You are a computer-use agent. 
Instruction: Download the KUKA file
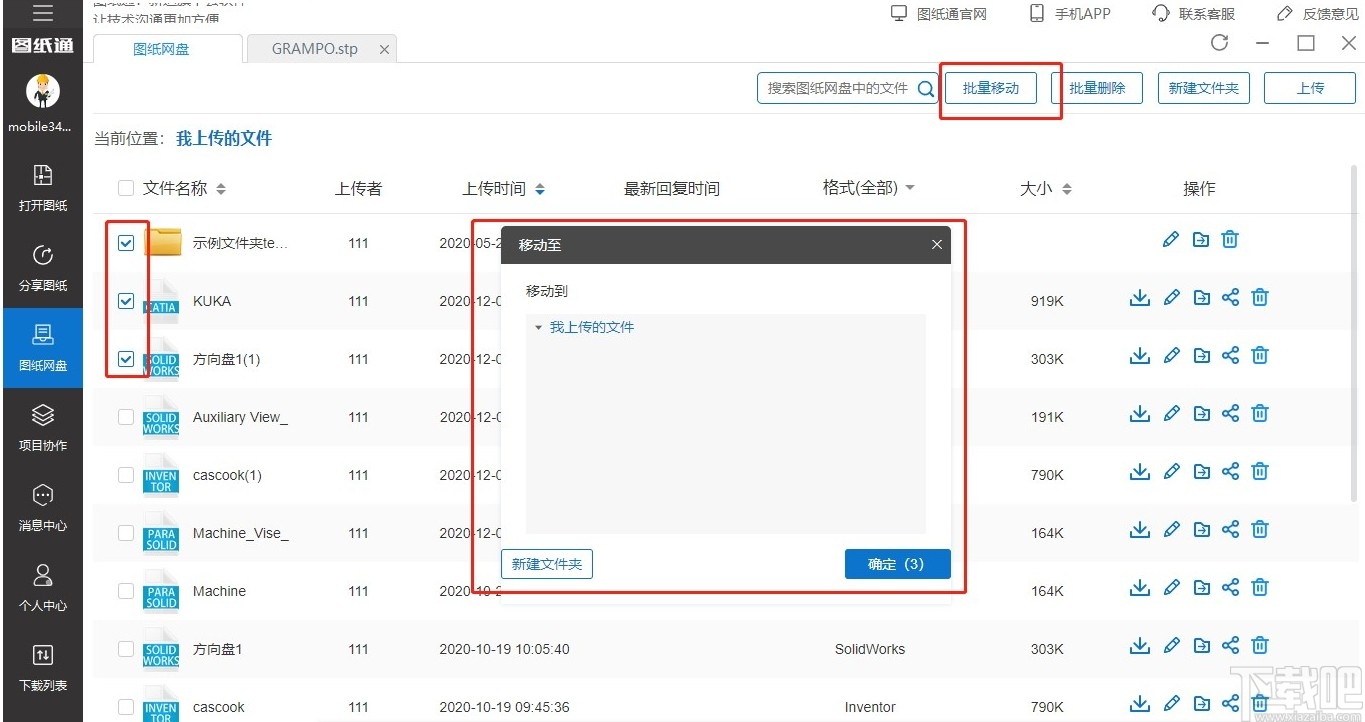tap(1139, 297)
